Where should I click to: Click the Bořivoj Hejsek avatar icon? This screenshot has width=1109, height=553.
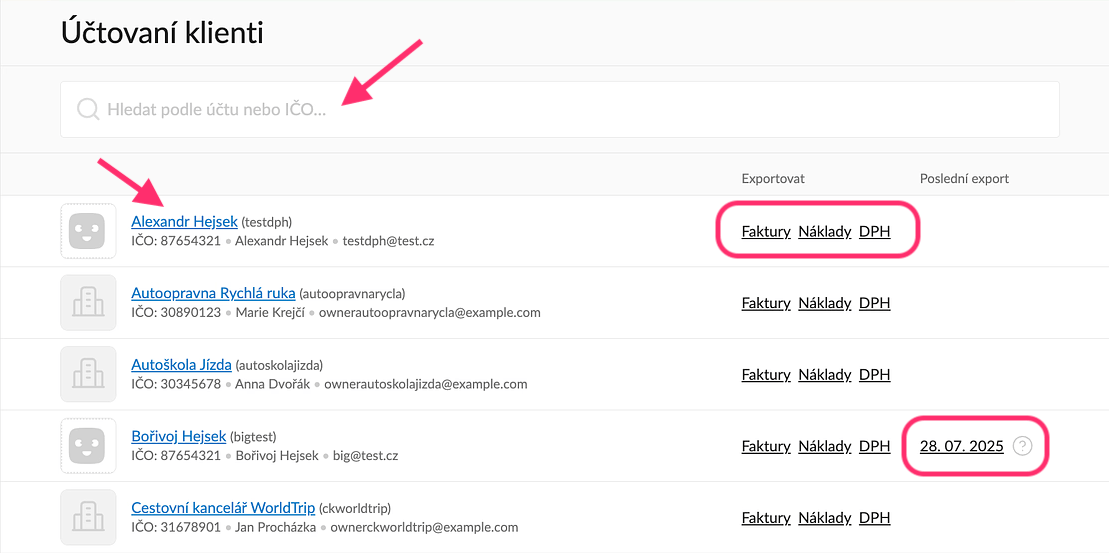point(88,446)
